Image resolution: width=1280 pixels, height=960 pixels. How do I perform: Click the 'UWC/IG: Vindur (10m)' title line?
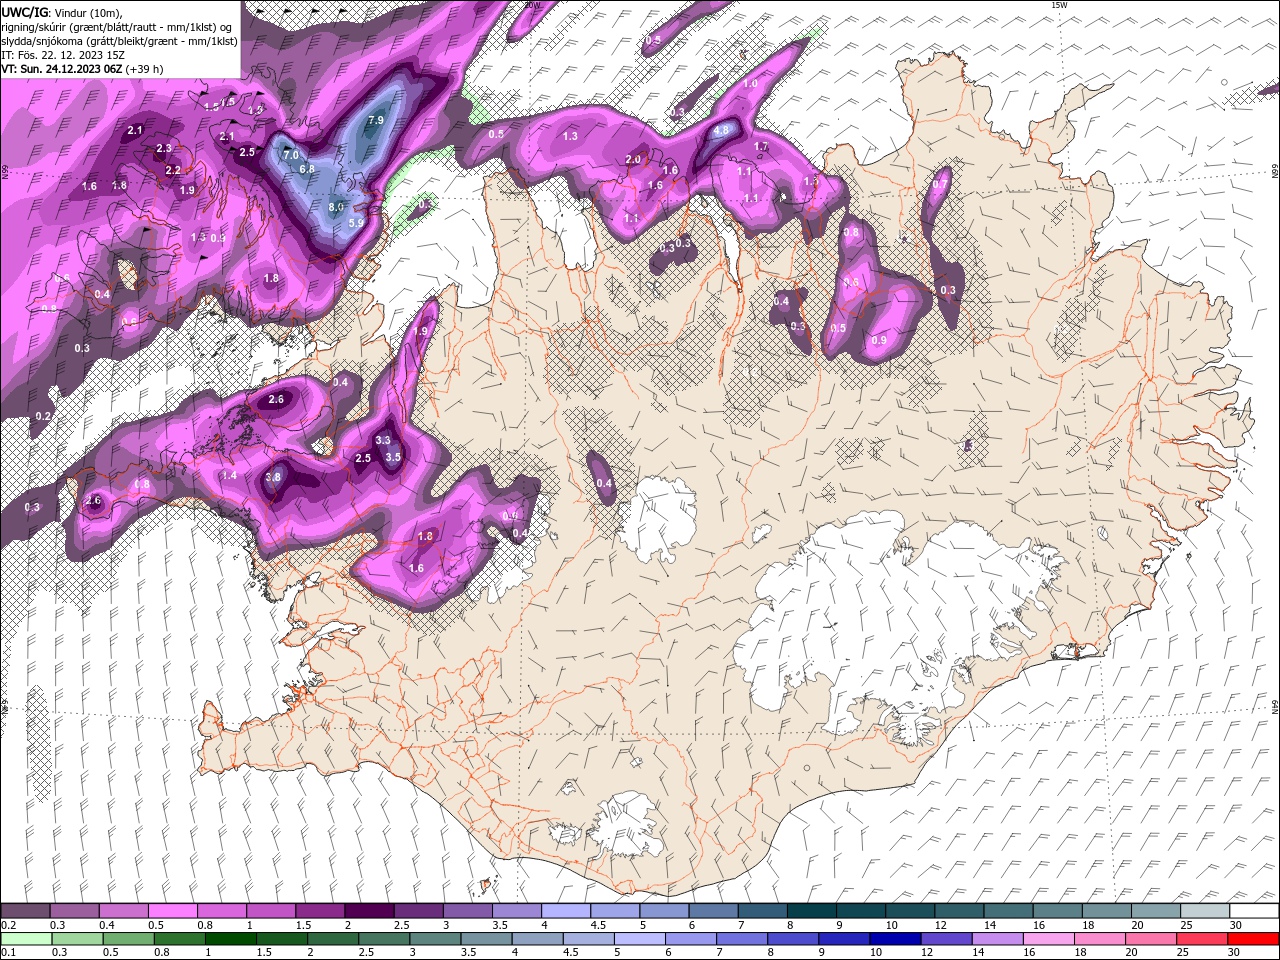click(x=61, y=12)
